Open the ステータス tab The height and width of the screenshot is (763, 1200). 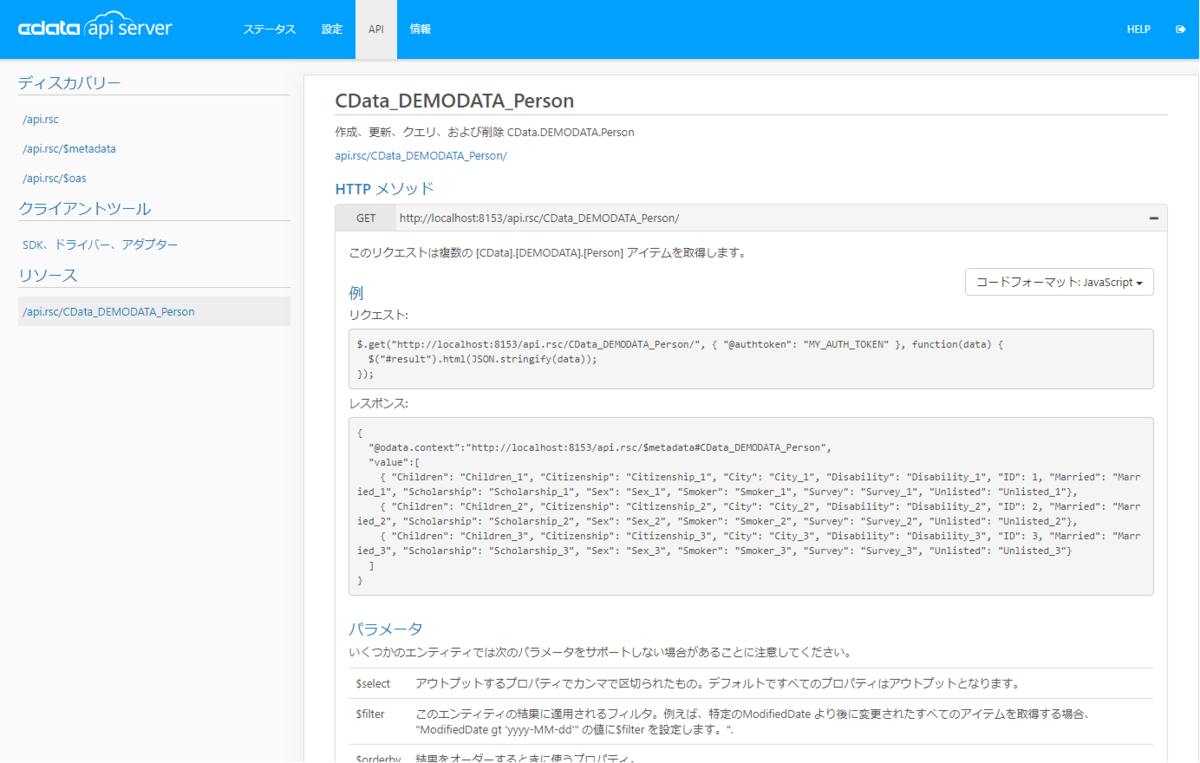click(x=269, y=29)
